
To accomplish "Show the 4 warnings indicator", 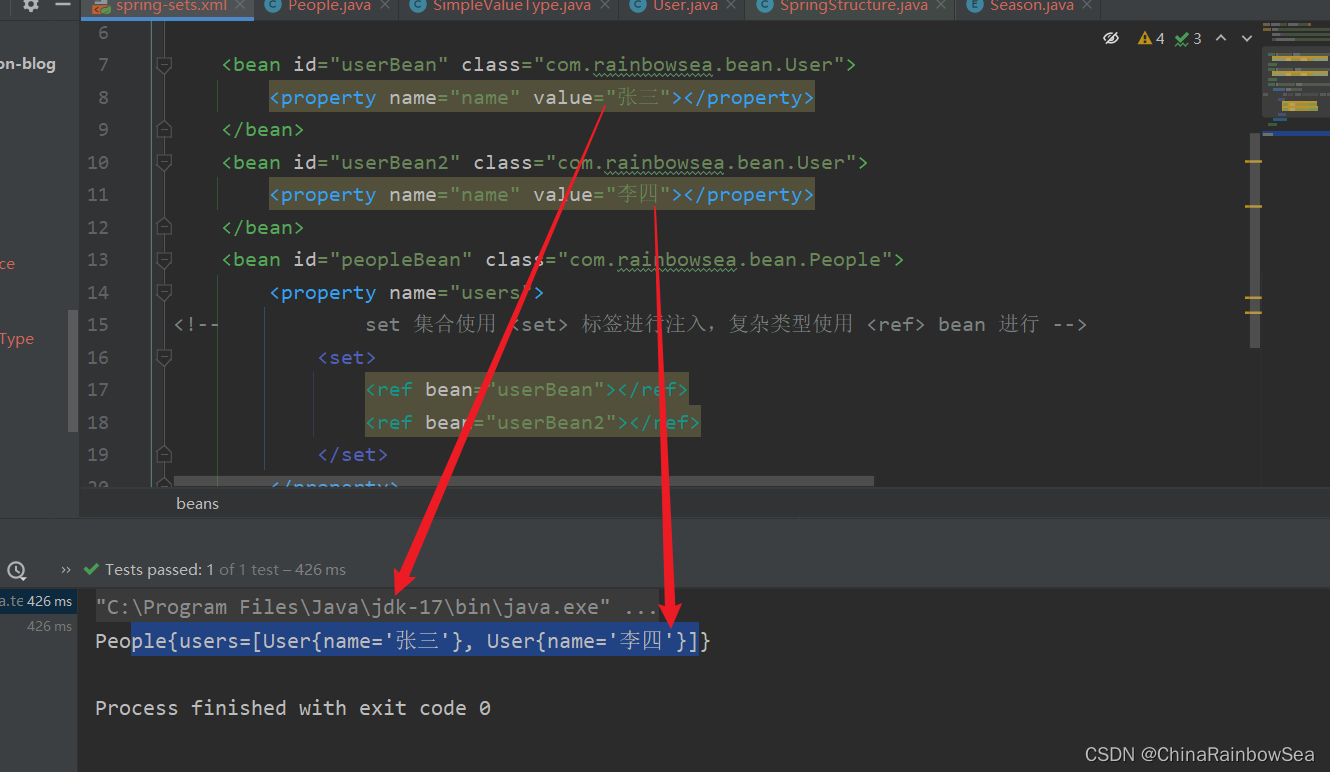I will pos(1151,38).
